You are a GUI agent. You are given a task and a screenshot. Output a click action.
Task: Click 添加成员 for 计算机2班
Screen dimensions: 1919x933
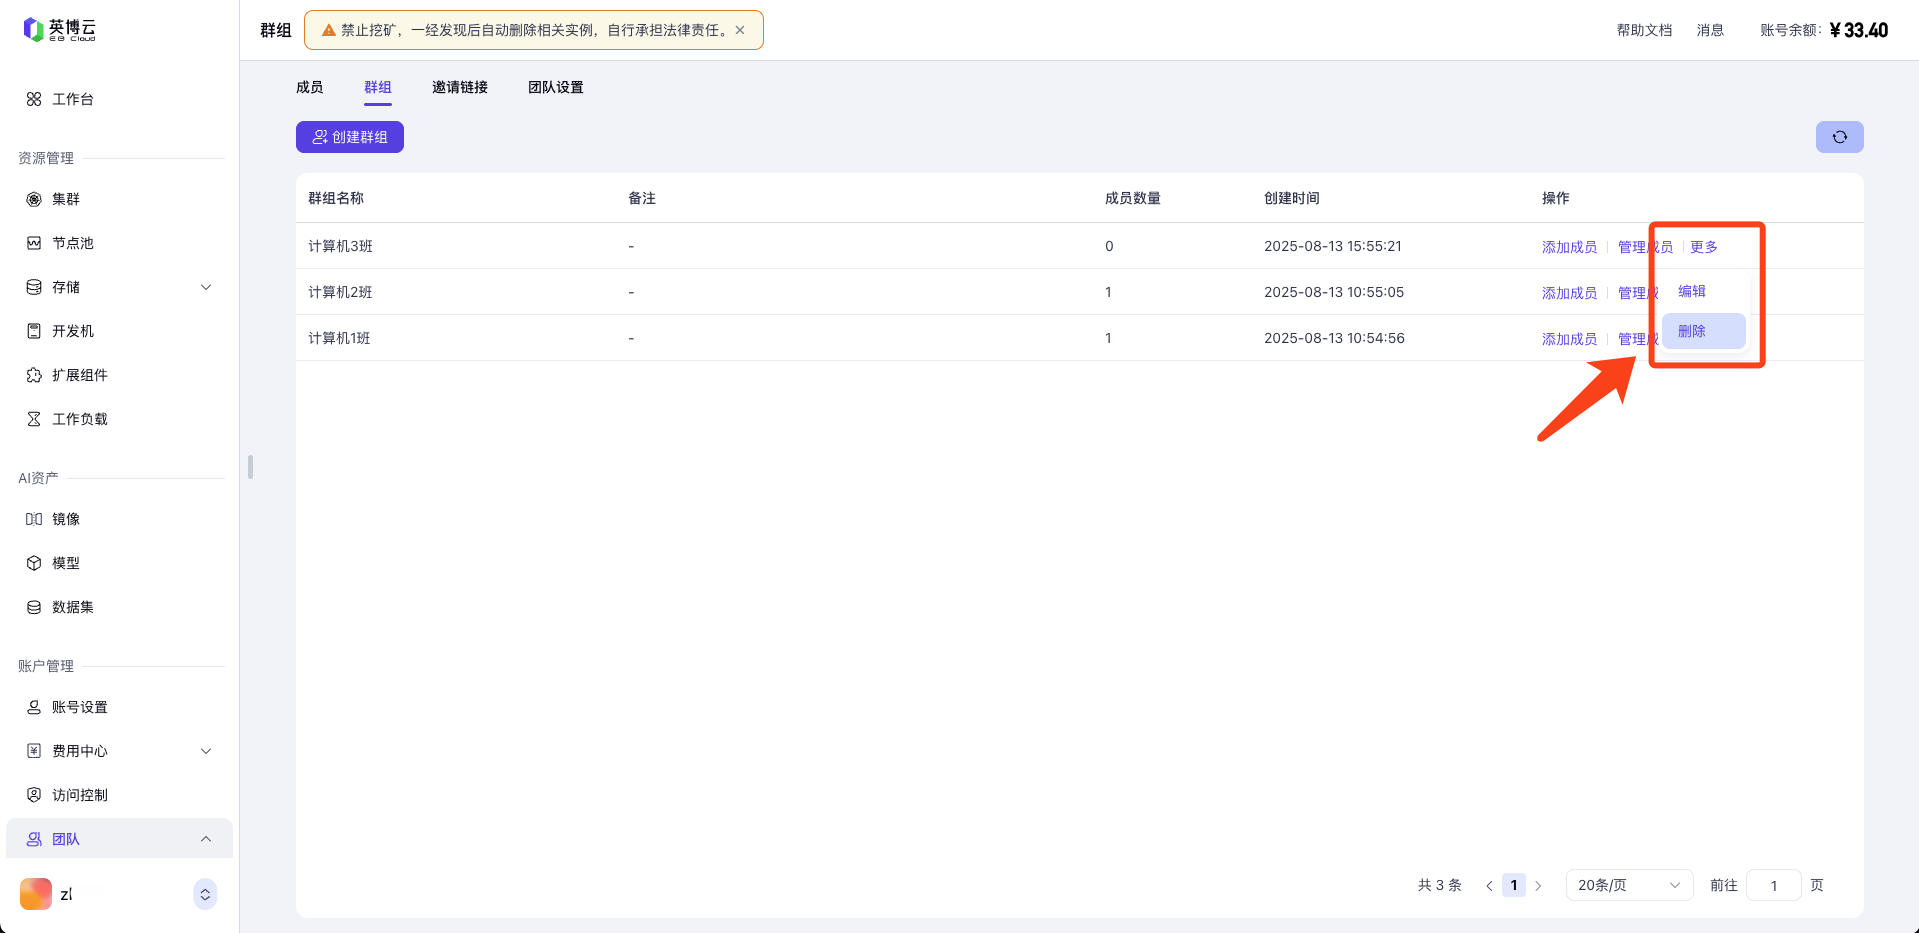coord(1569,293)
